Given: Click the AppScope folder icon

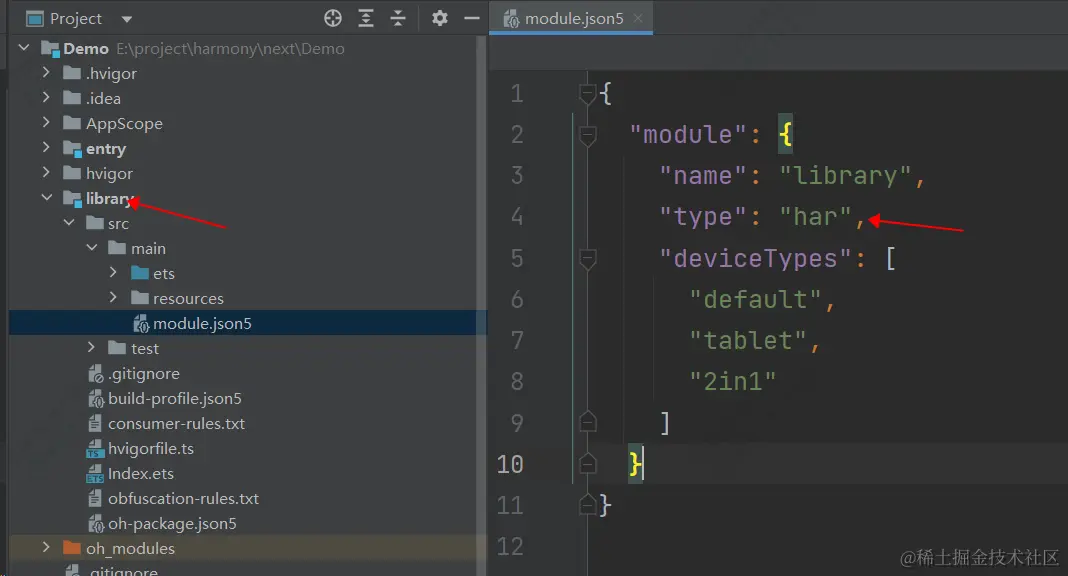Looking at the screenshot, I should point(72,123).
